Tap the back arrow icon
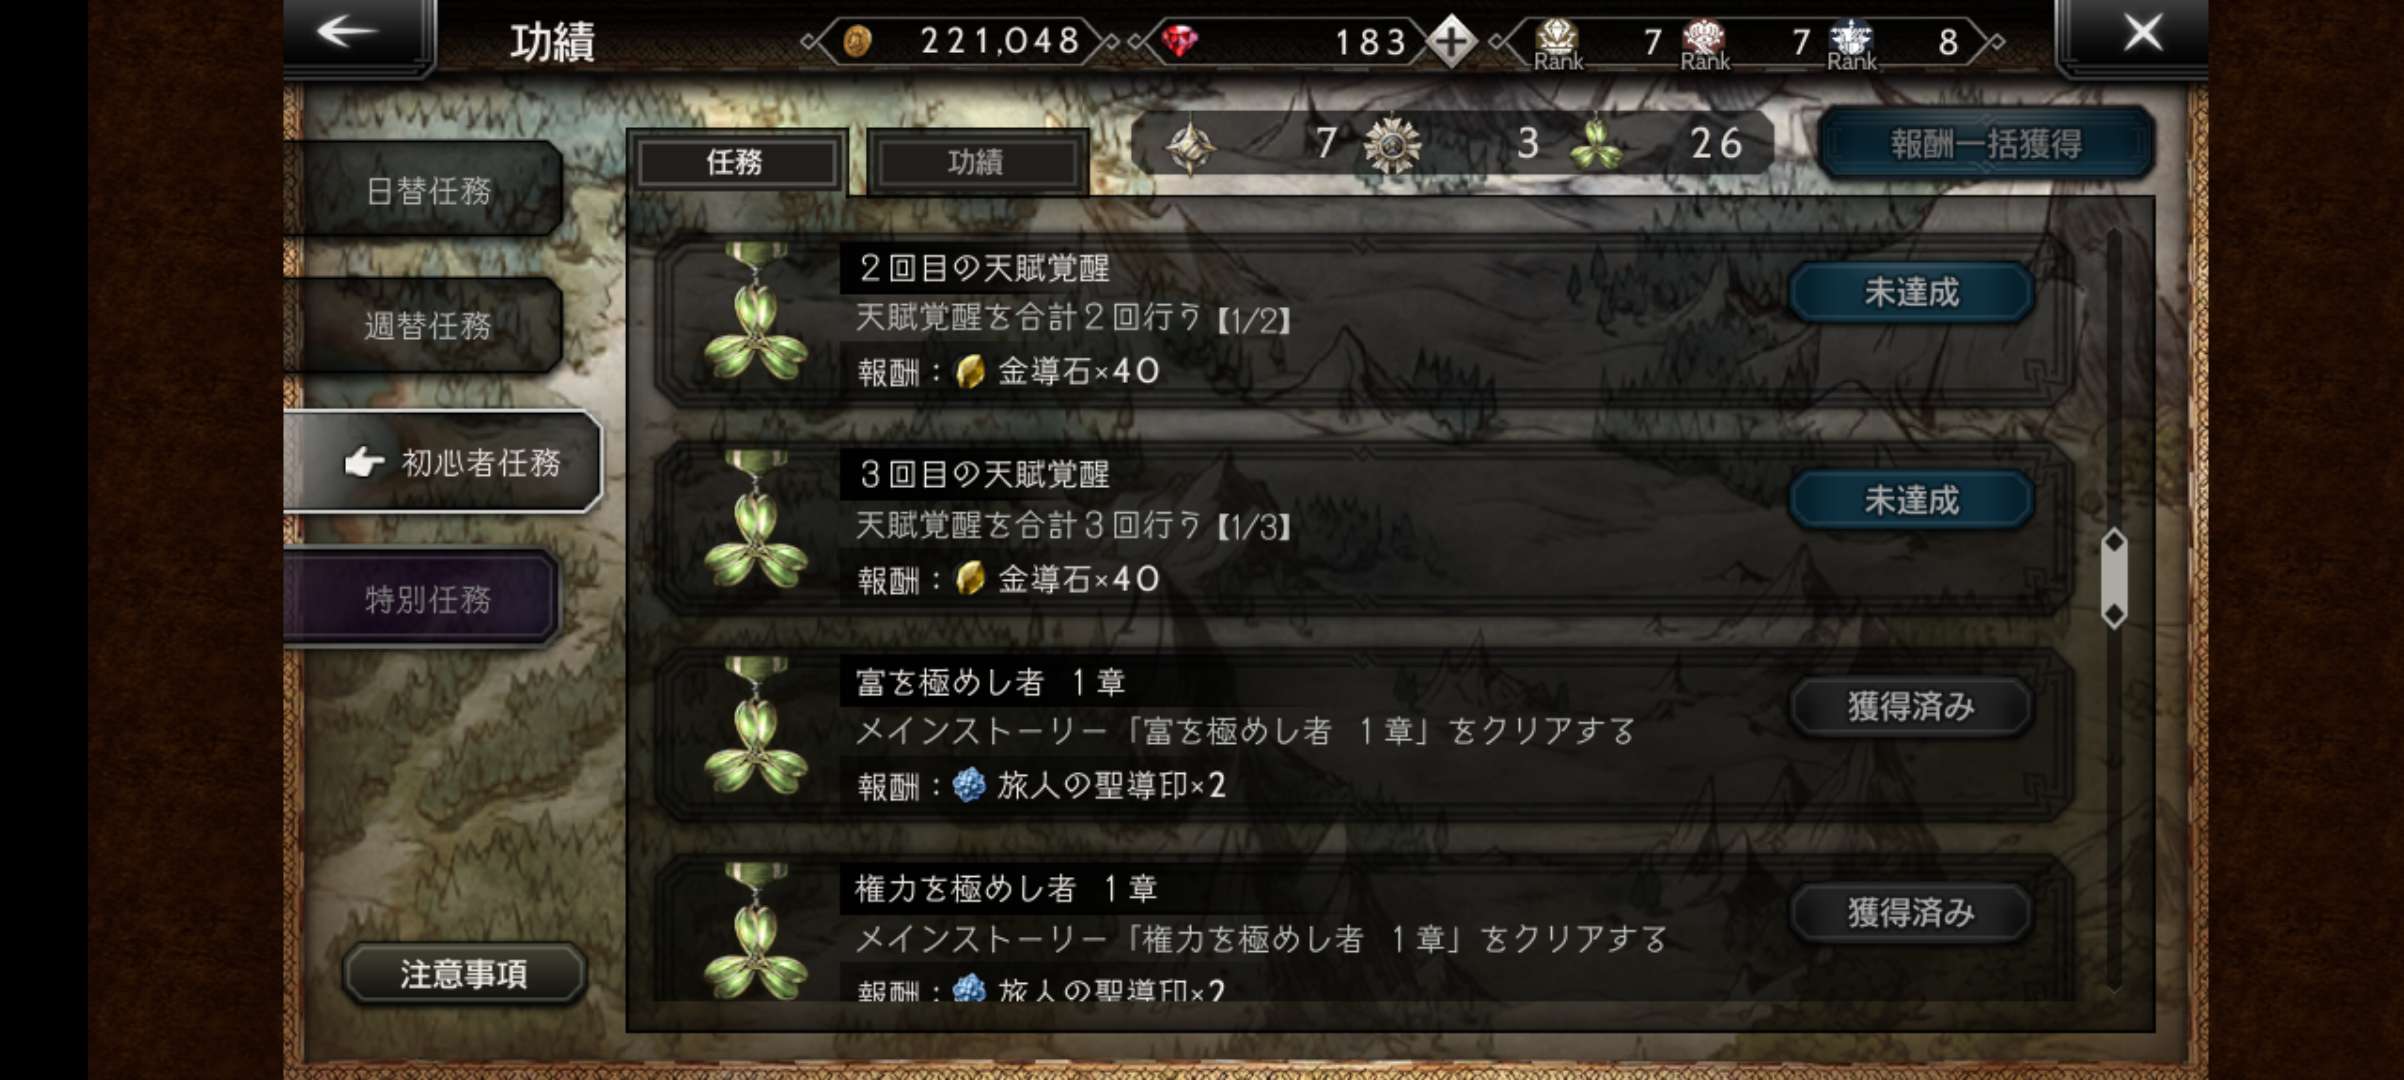 point(347,32)
